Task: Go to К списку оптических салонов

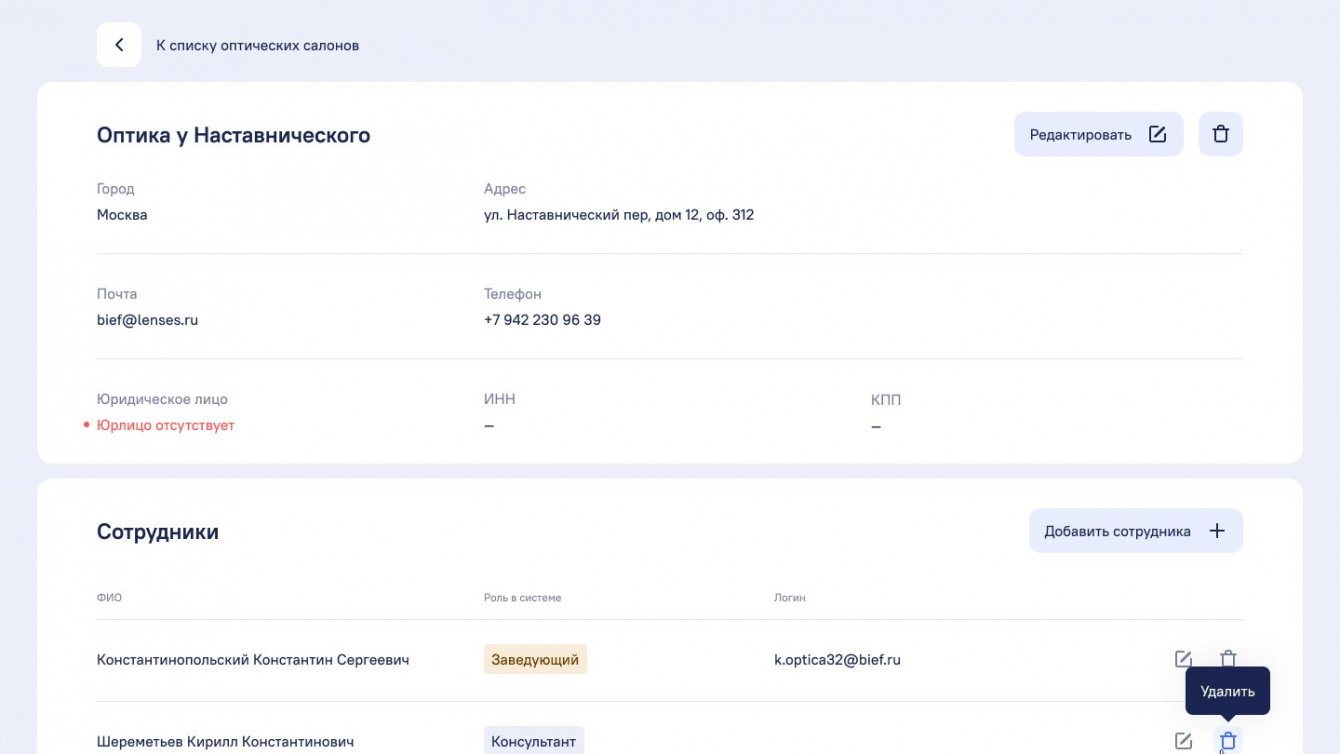Action: point(257,45)
